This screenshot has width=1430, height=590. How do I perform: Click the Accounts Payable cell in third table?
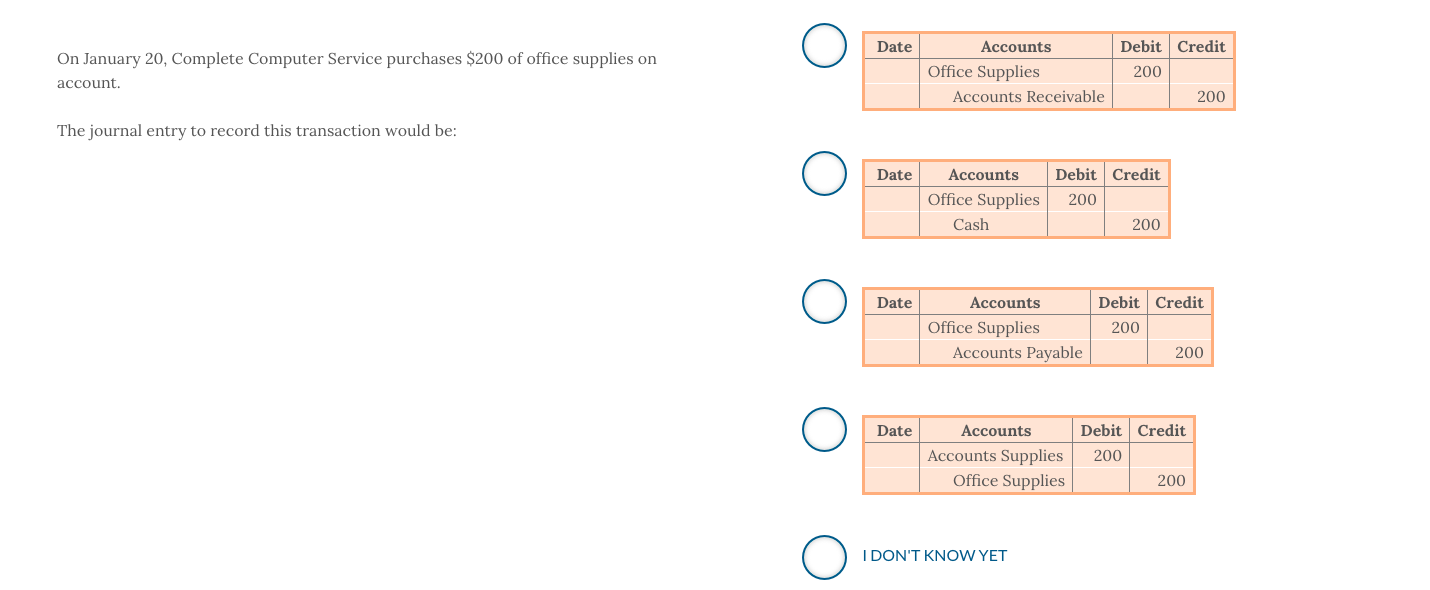1017,352
